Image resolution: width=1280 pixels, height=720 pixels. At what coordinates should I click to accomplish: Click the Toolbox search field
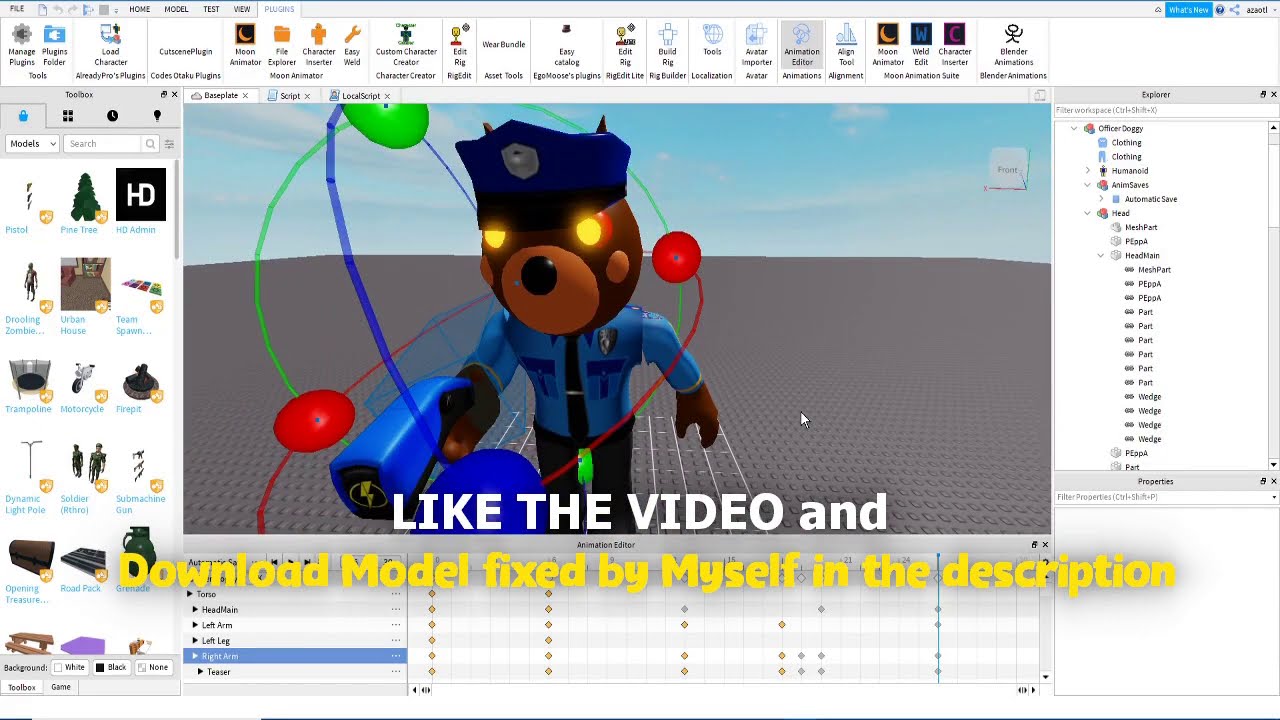tap(104, 144)
